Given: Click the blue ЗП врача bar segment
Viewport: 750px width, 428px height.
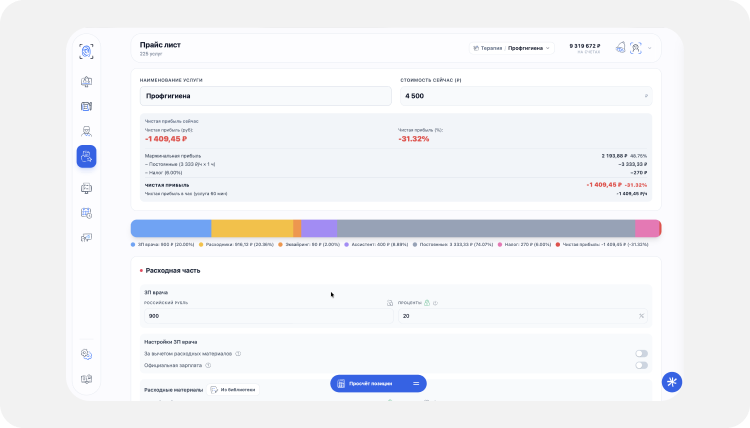Looking at the screenshot, I should 171,229.
